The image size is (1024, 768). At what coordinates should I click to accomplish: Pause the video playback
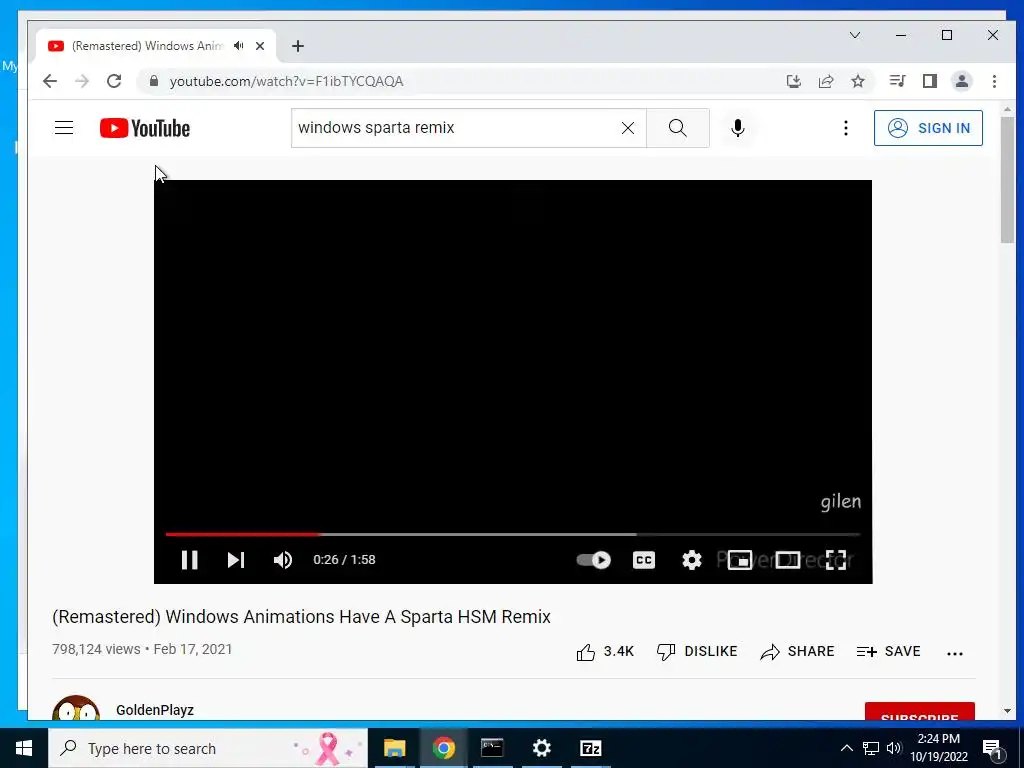(x=189, y=560)
